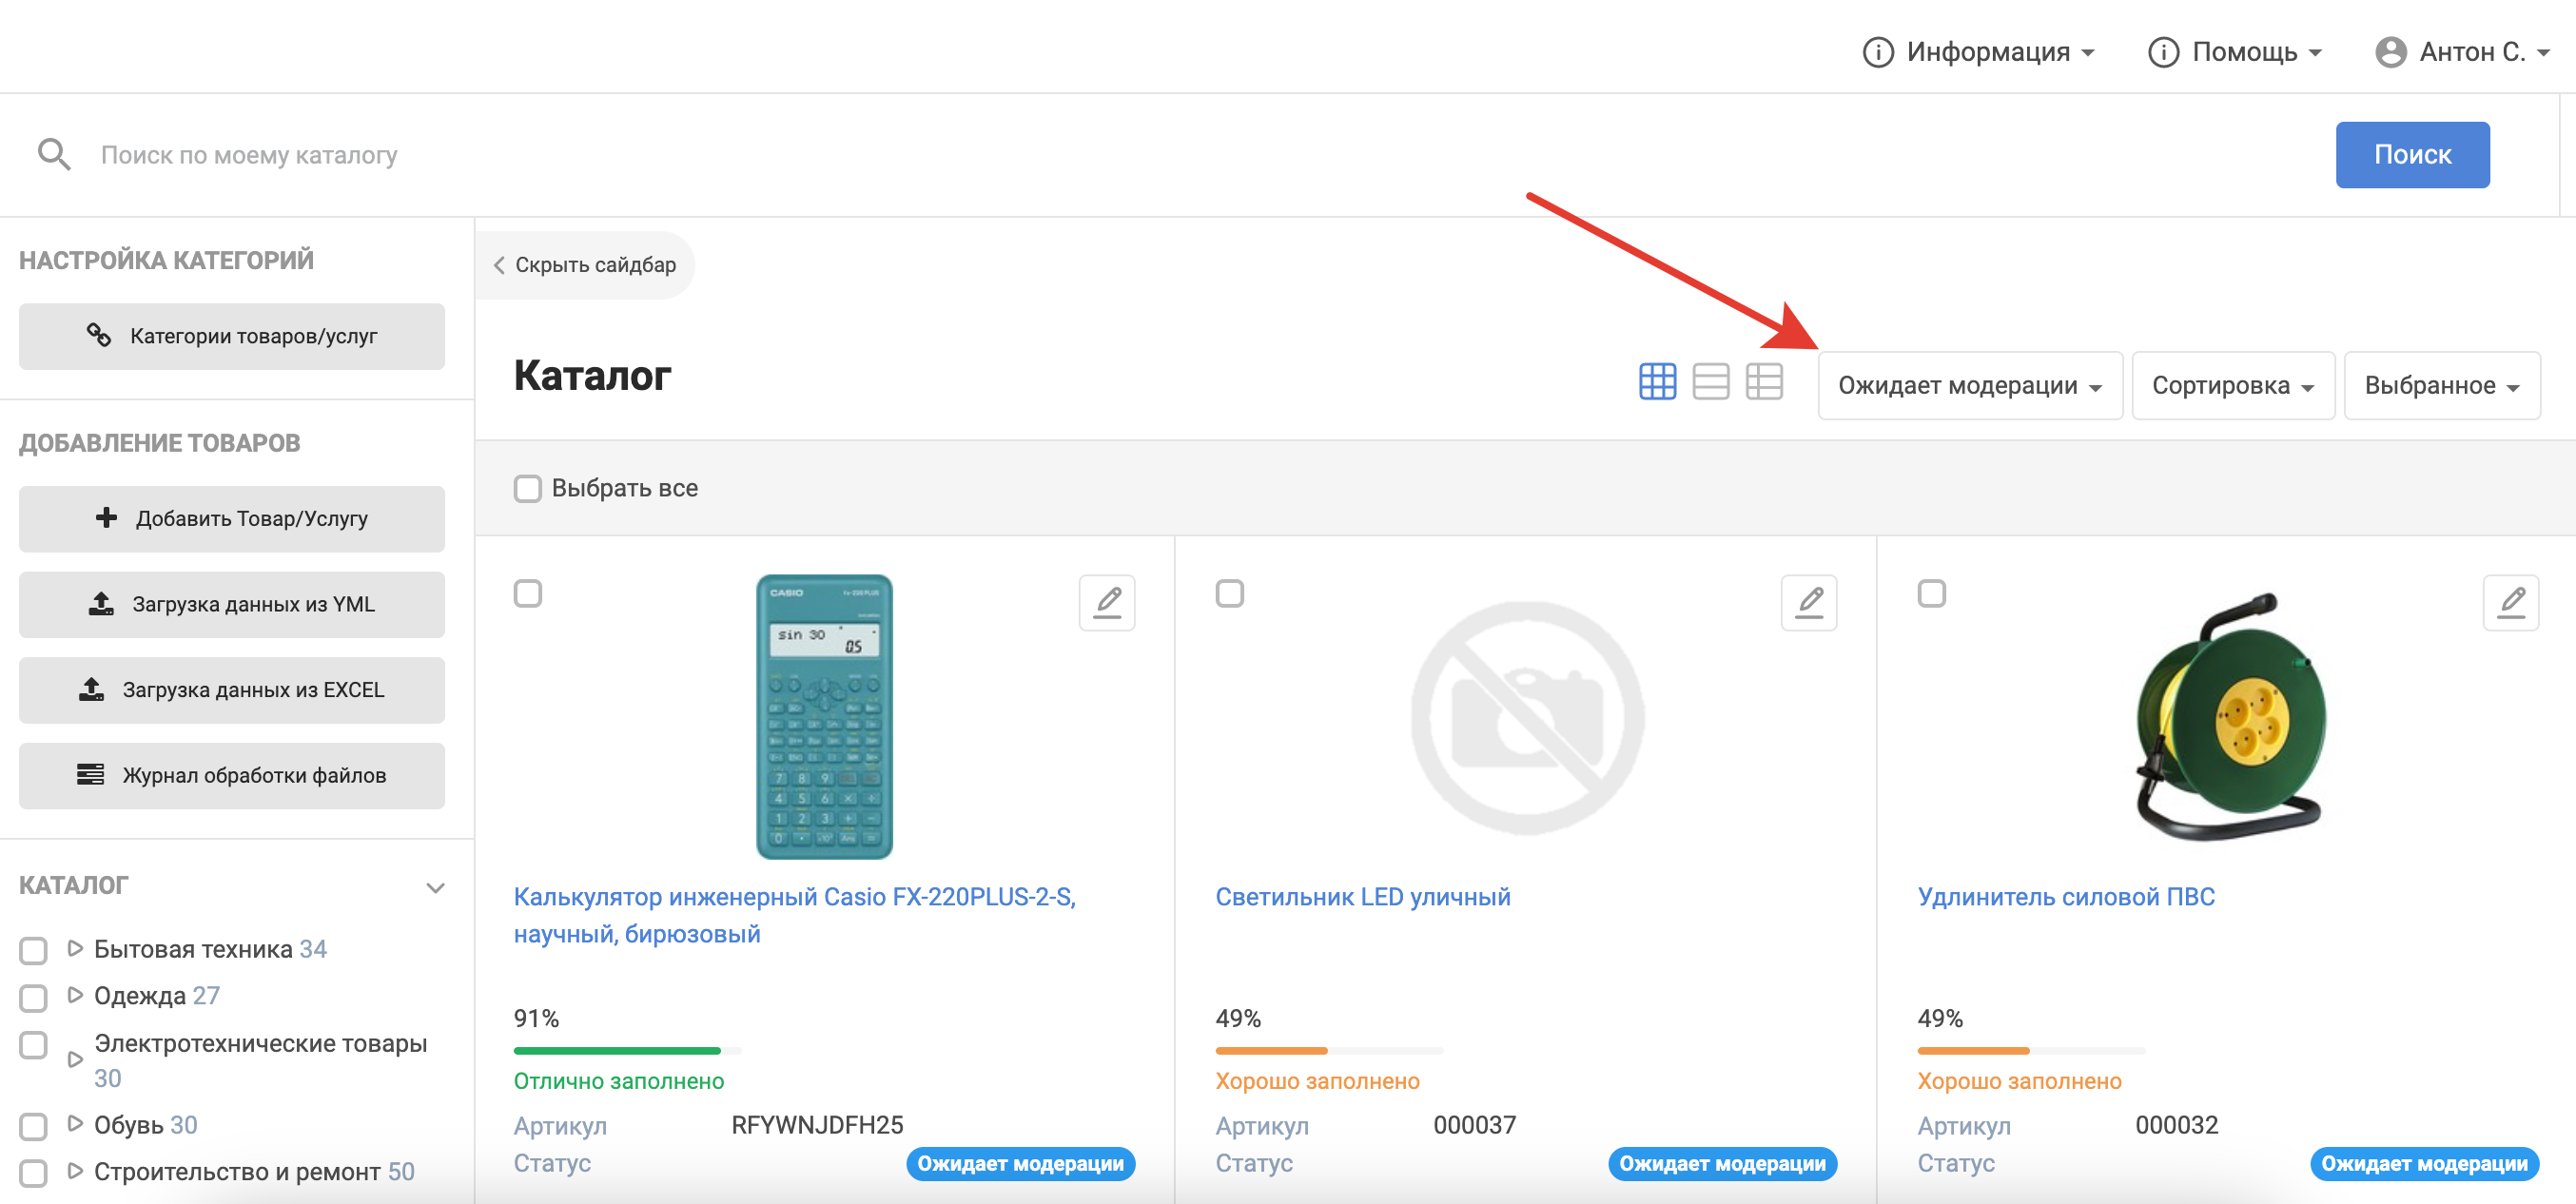Click the Добавить Товар/Услугу button
The image size is (2576, 1204).
click(x=232, y=519)
